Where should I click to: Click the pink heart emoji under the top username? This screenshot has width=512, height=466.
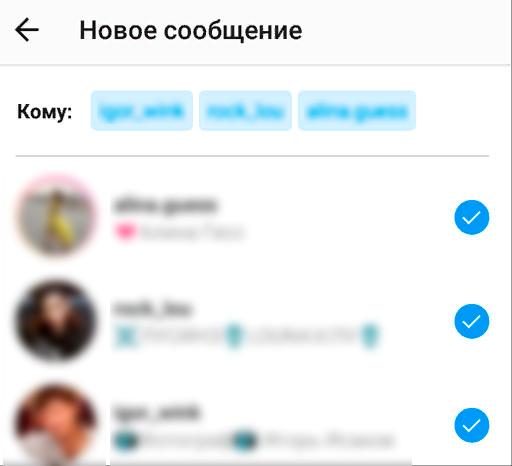pyautogui.click(x=125, y=231)
